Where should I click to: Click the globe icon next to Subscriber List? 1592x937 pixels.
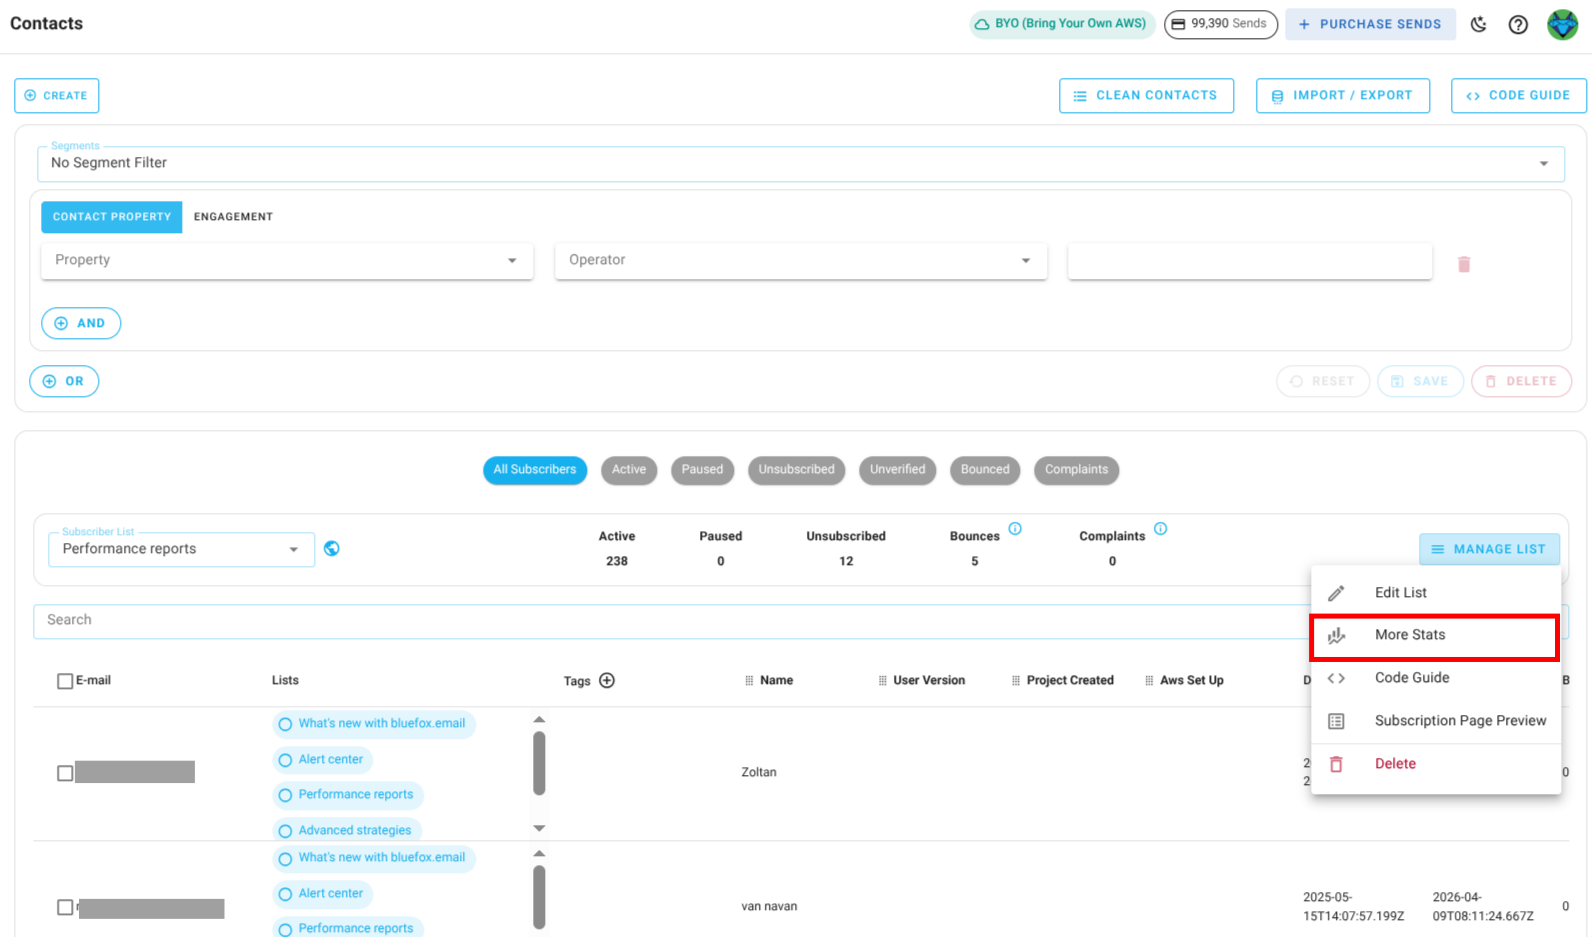[x=332, y=548]
